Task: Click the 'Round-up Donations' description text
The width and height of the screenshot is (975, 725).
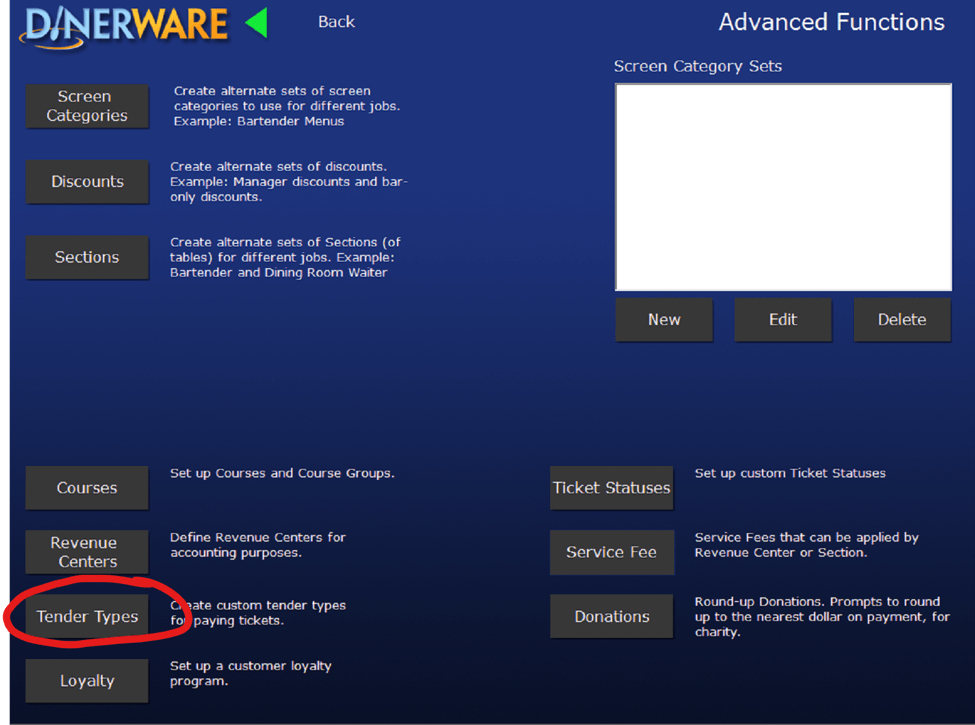Action: tap(822, 617)
